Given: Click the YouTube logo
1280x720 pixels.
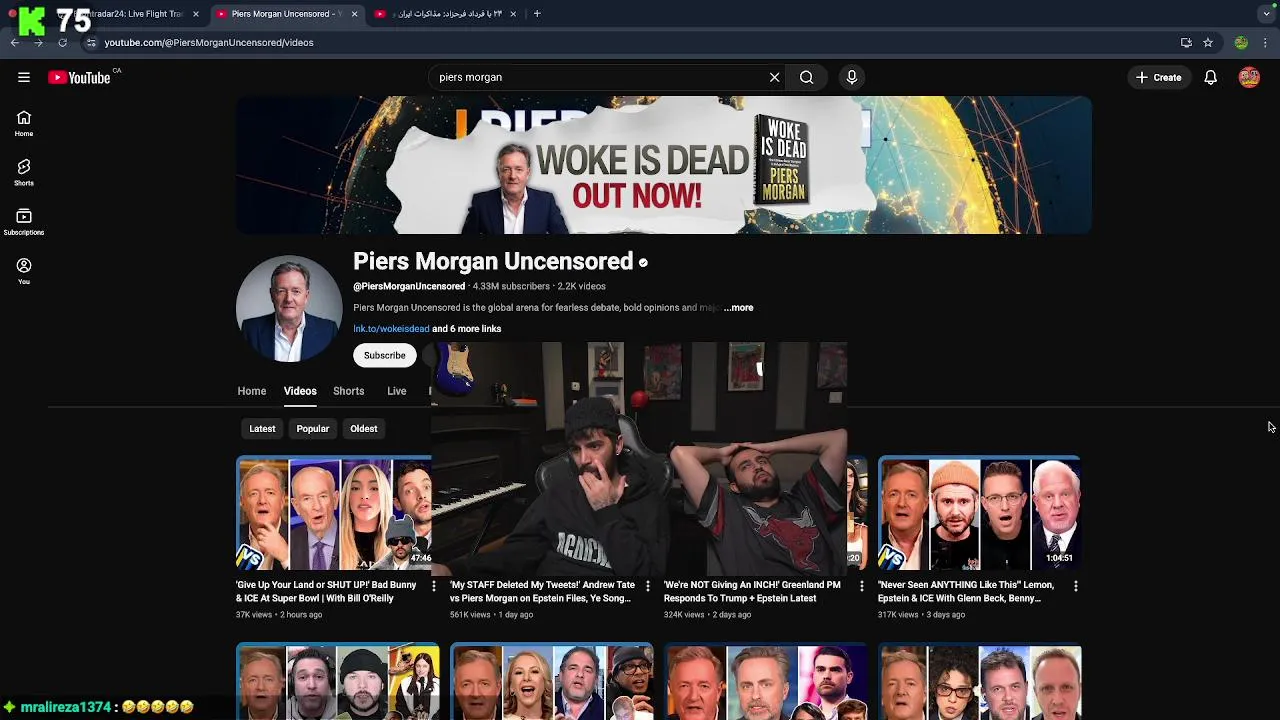Looking at the screenshot, I should (x=79, y=77).
